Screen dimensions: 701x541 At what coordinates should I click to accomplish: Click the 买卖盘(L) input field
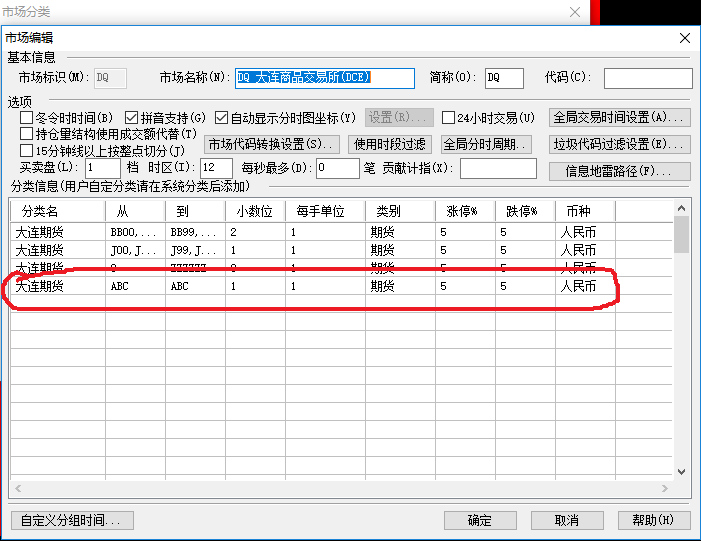[102, 168]
